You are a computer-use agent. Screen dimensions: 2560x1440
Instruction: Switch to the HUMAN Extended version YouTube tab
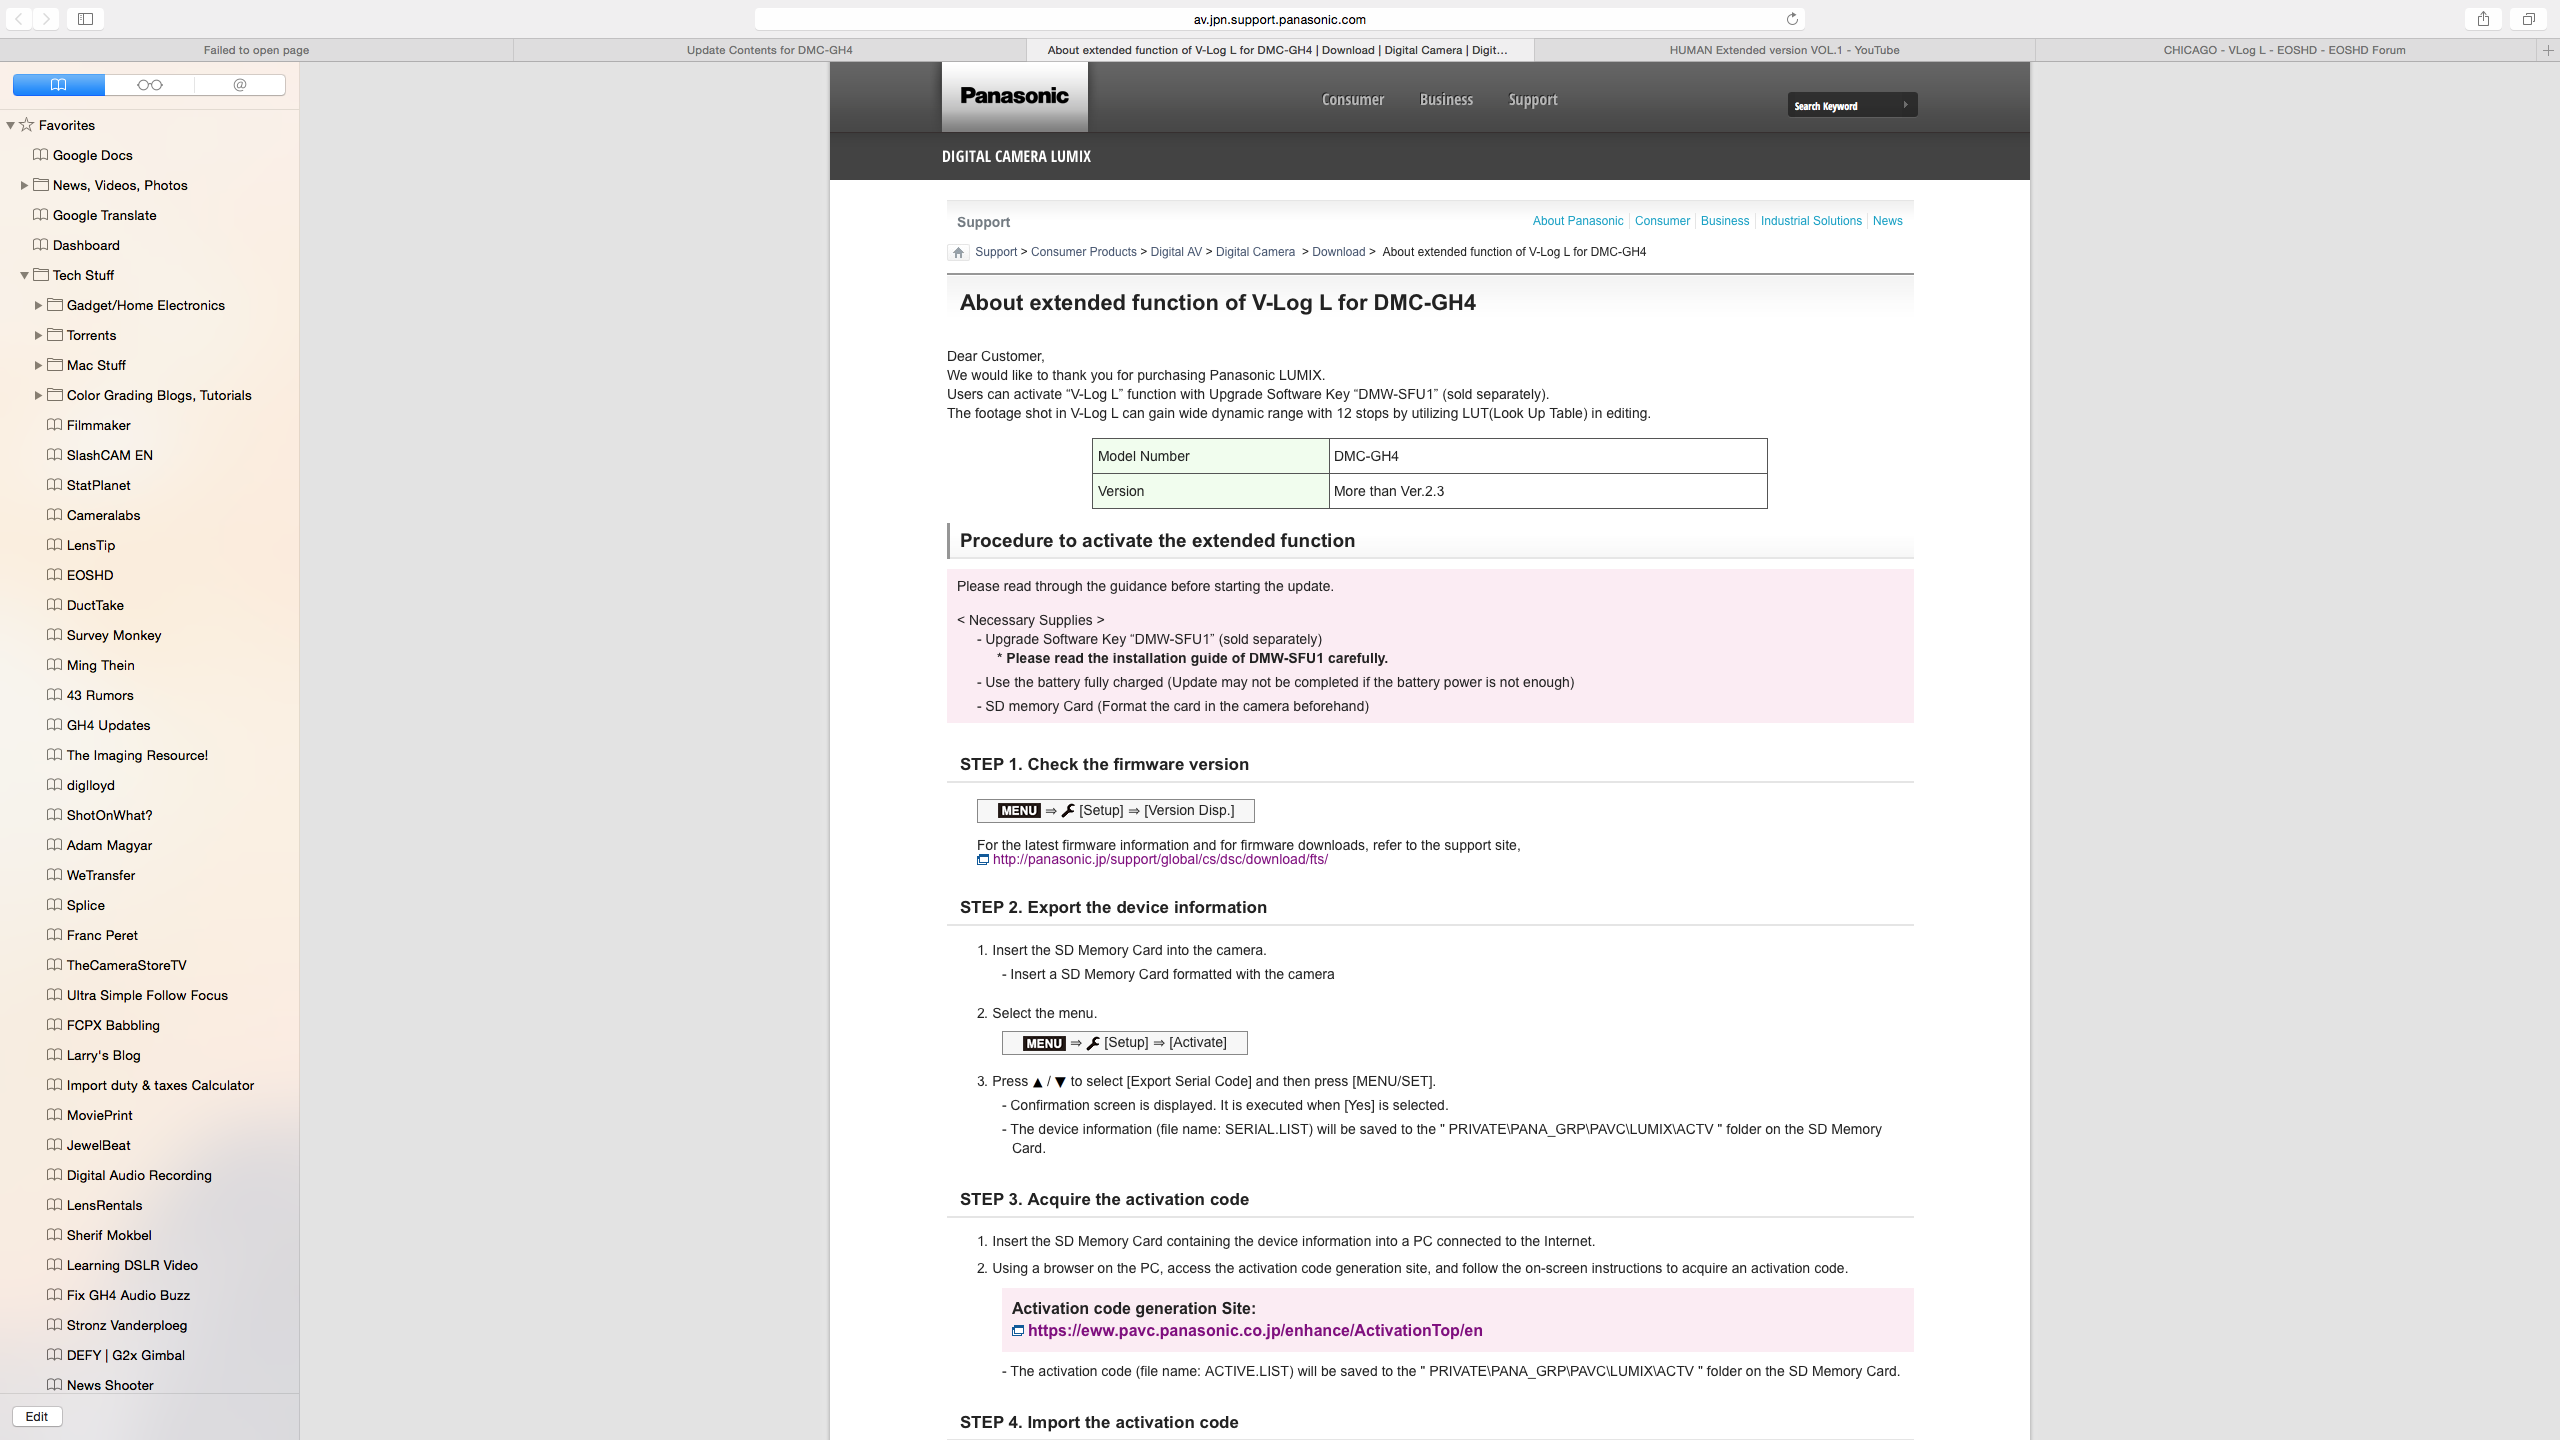point(1784,50)
